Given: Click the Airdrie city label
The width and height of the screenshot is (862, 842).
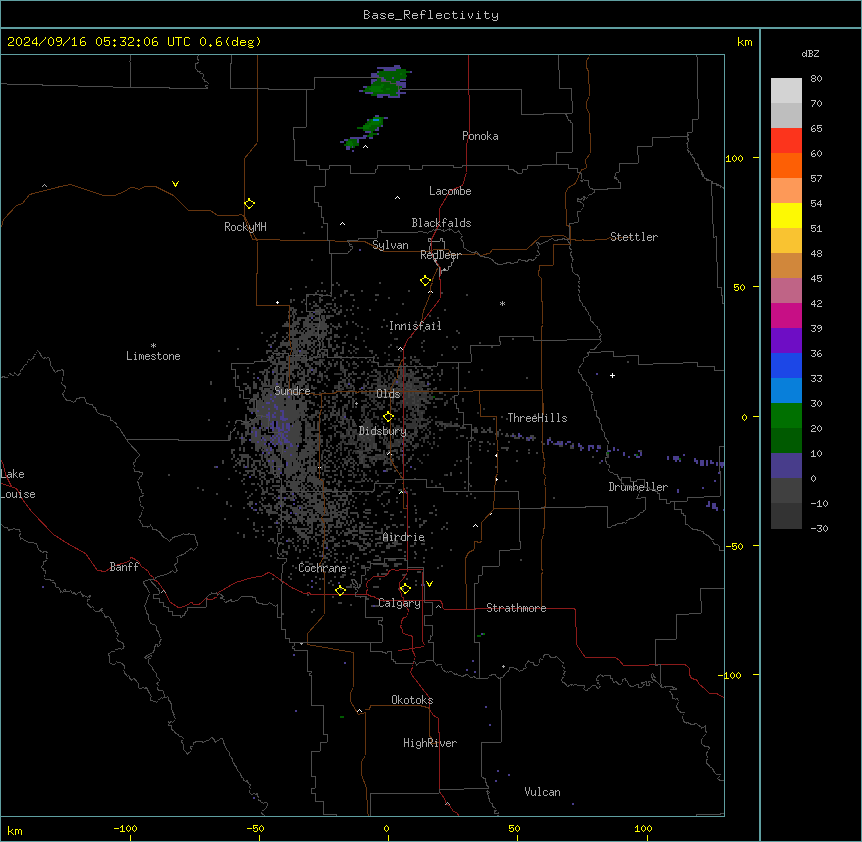Looking at the screenshot, I should [x=404, y=537].
